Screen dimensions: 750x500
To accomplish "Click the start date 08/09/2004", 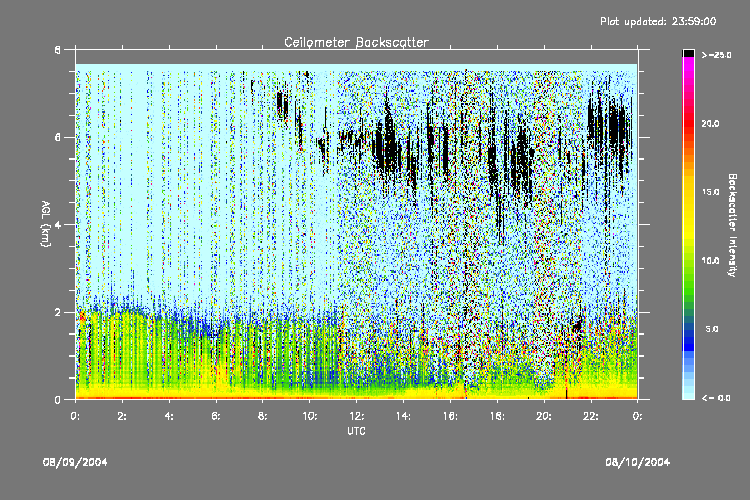I will (x=75, y=462).
